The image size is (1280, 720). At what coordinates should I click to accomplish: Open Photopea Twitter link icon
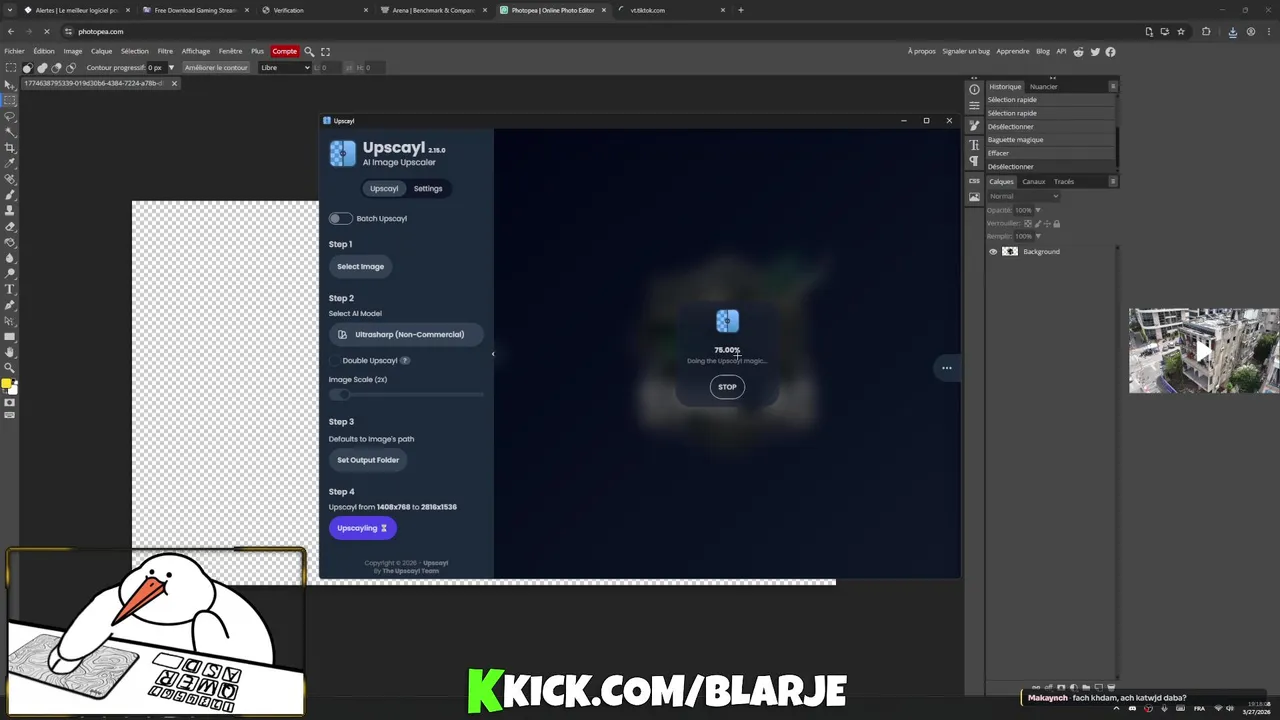(x=1095, y=51)
